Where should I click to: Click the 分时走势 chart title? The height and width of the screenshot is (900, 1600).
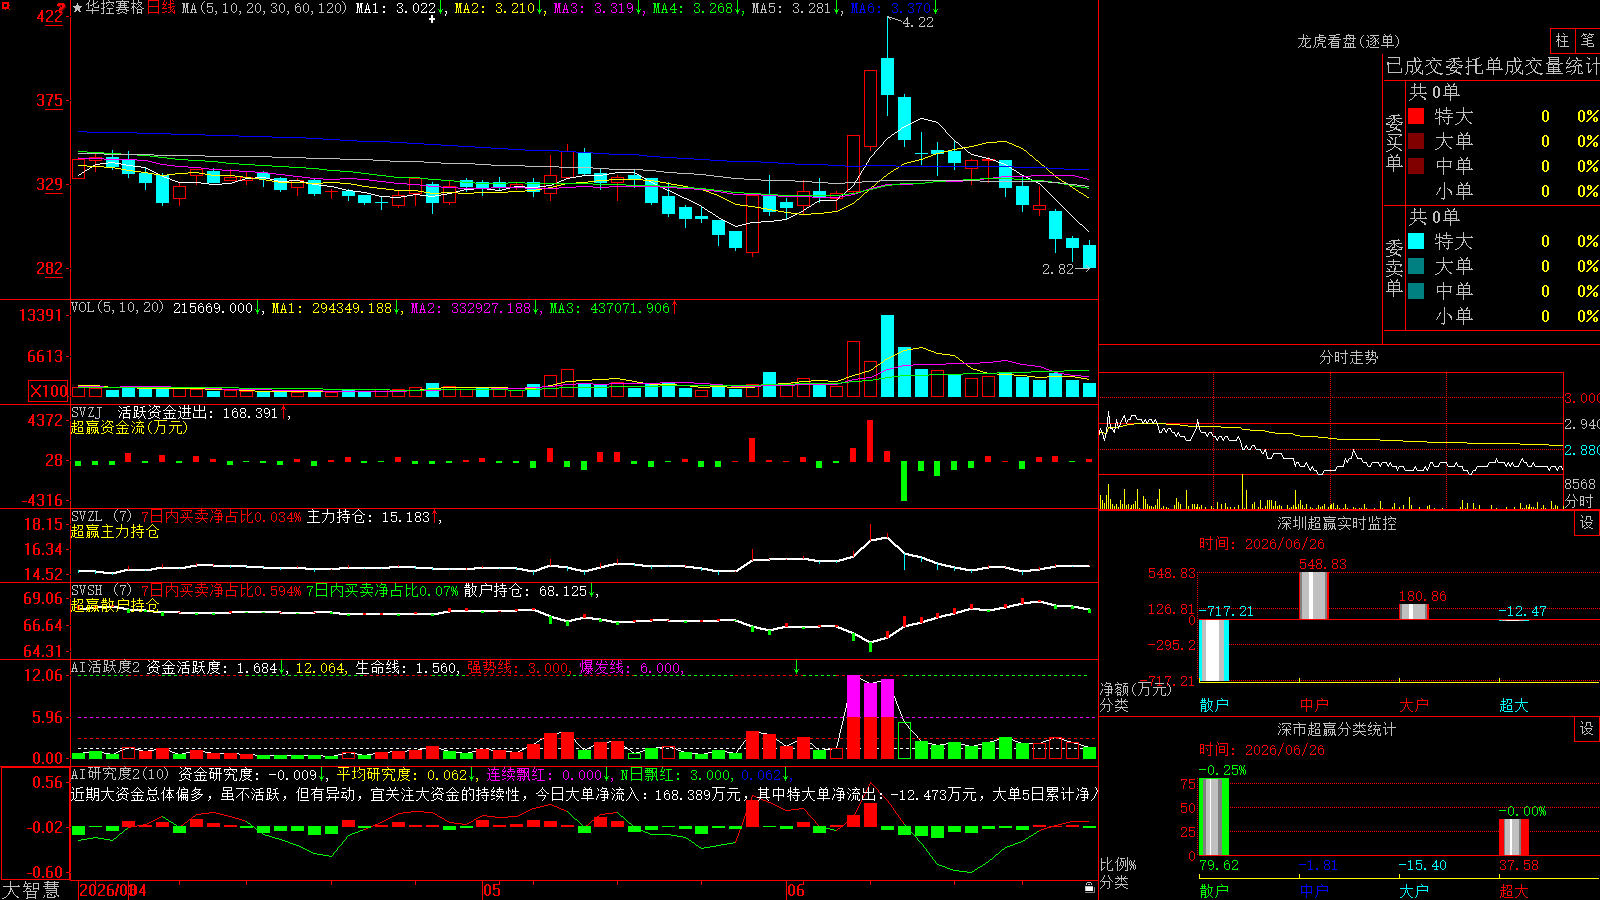point(1349,357)
